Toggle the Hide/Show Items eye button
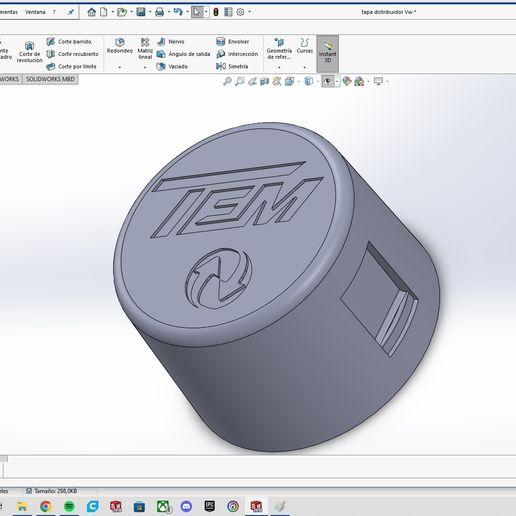516x516 pixels. pyautogui.click(x=328, y=81)
